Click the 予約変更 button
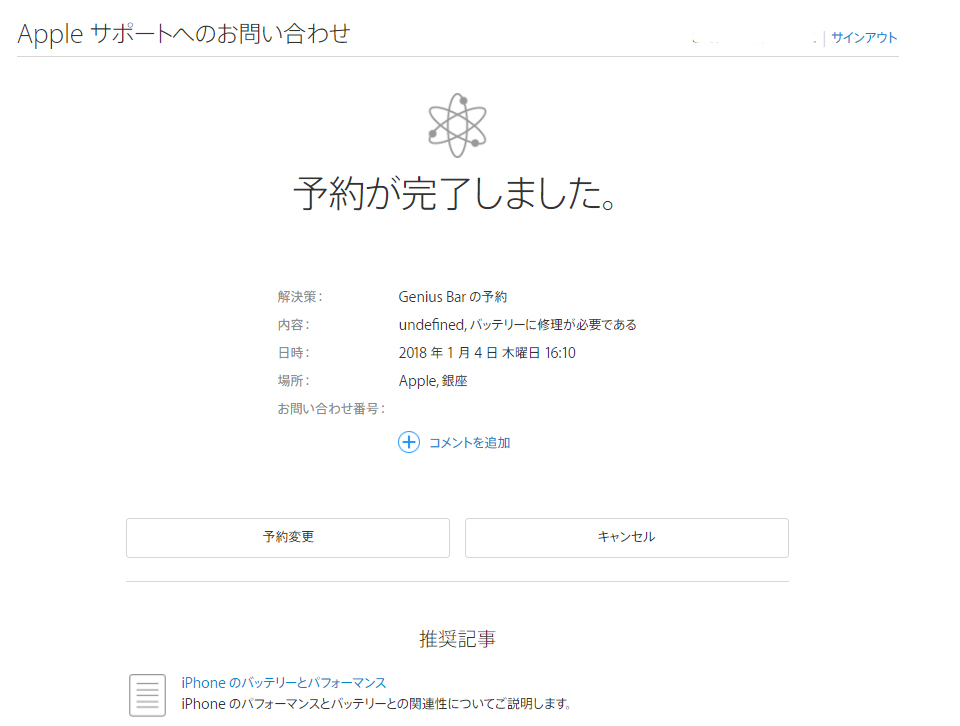This screenshot has width=960, height=726. (x=288, y=537)
